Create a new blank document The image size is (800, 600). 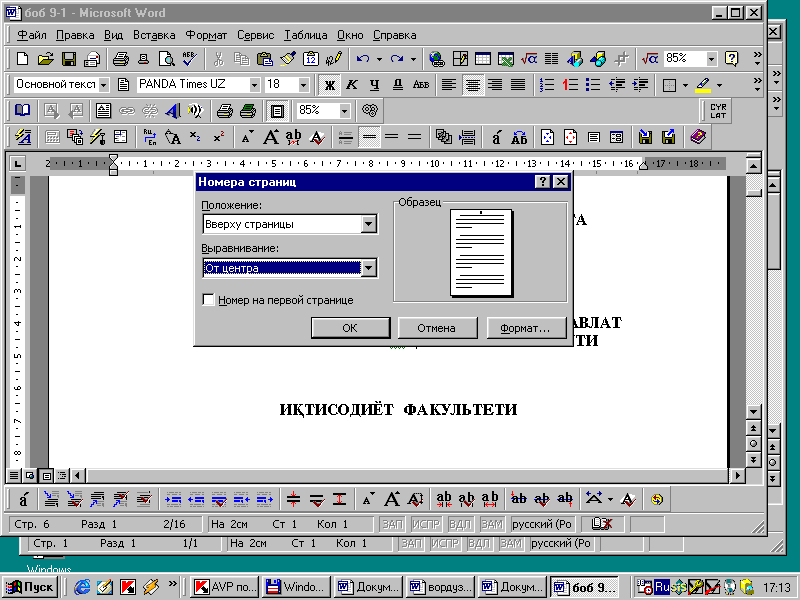point(22,59)
